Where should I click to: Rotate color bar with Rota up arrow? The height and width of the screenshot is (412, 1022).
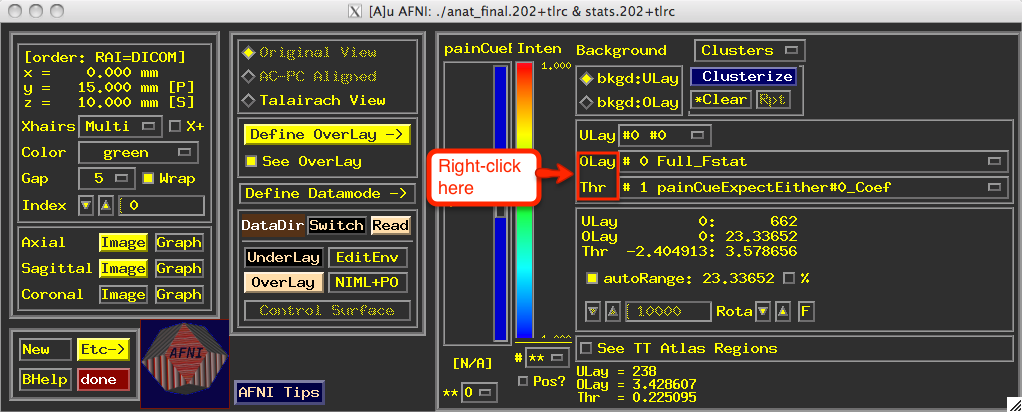pos(782,311)
